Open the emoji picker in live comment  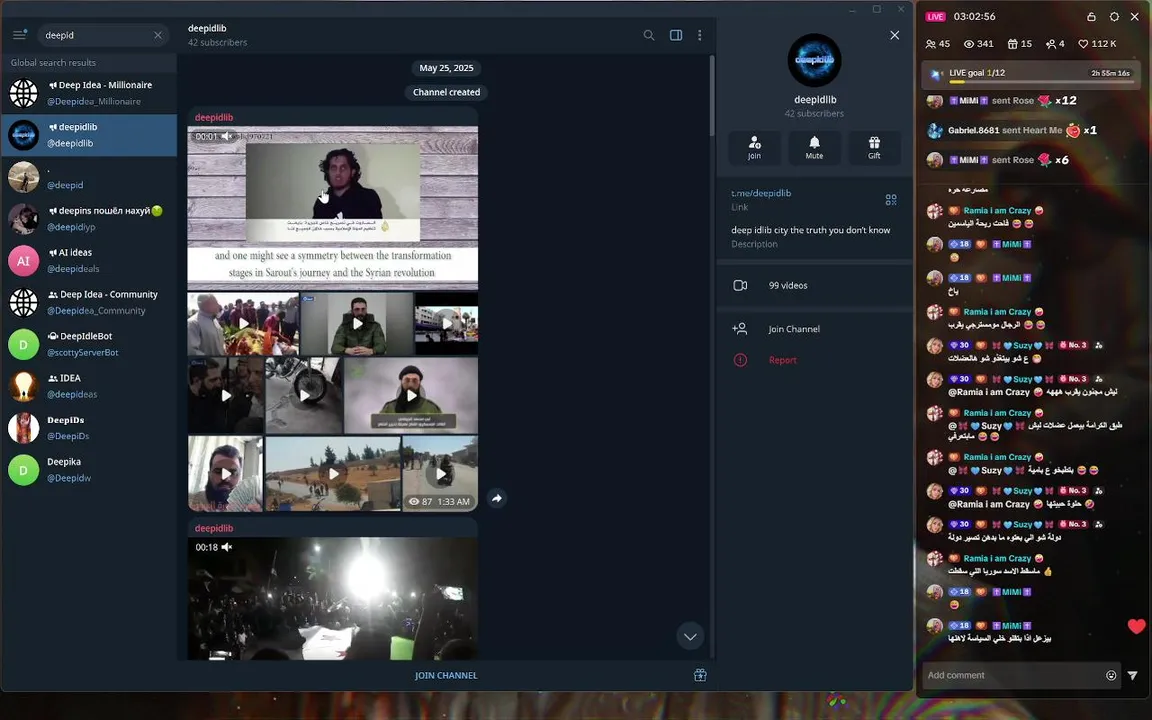click(1111, 675)
